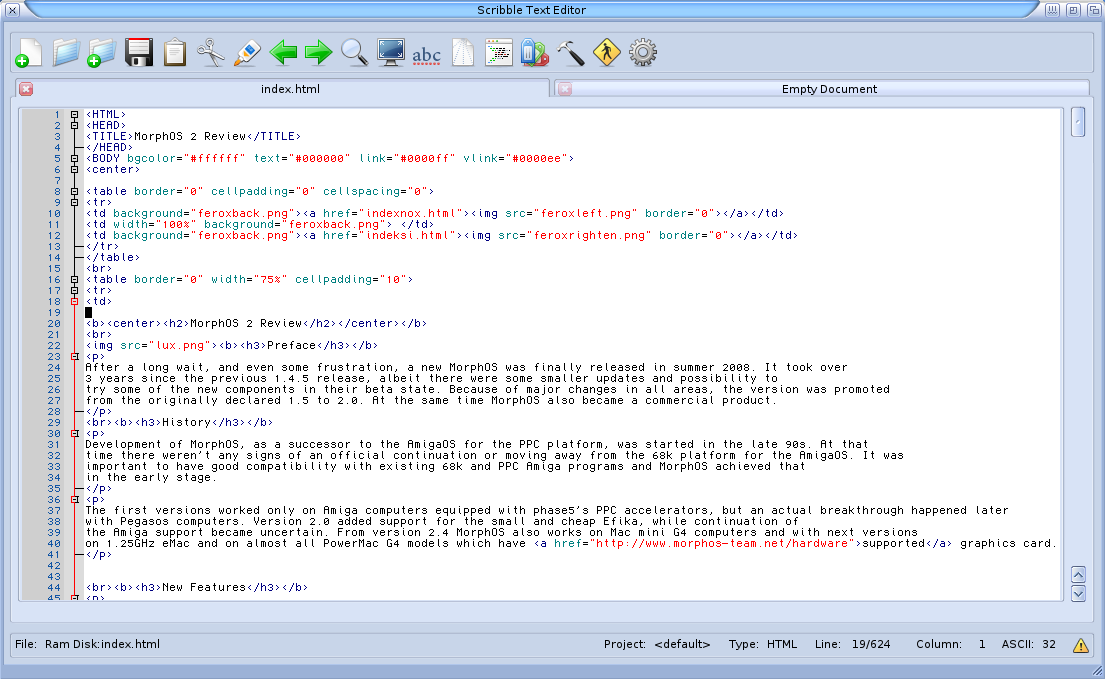Collapse the tr fold on line 17
The width and height of the screenshot is (1105, 679).
point(75,291)
